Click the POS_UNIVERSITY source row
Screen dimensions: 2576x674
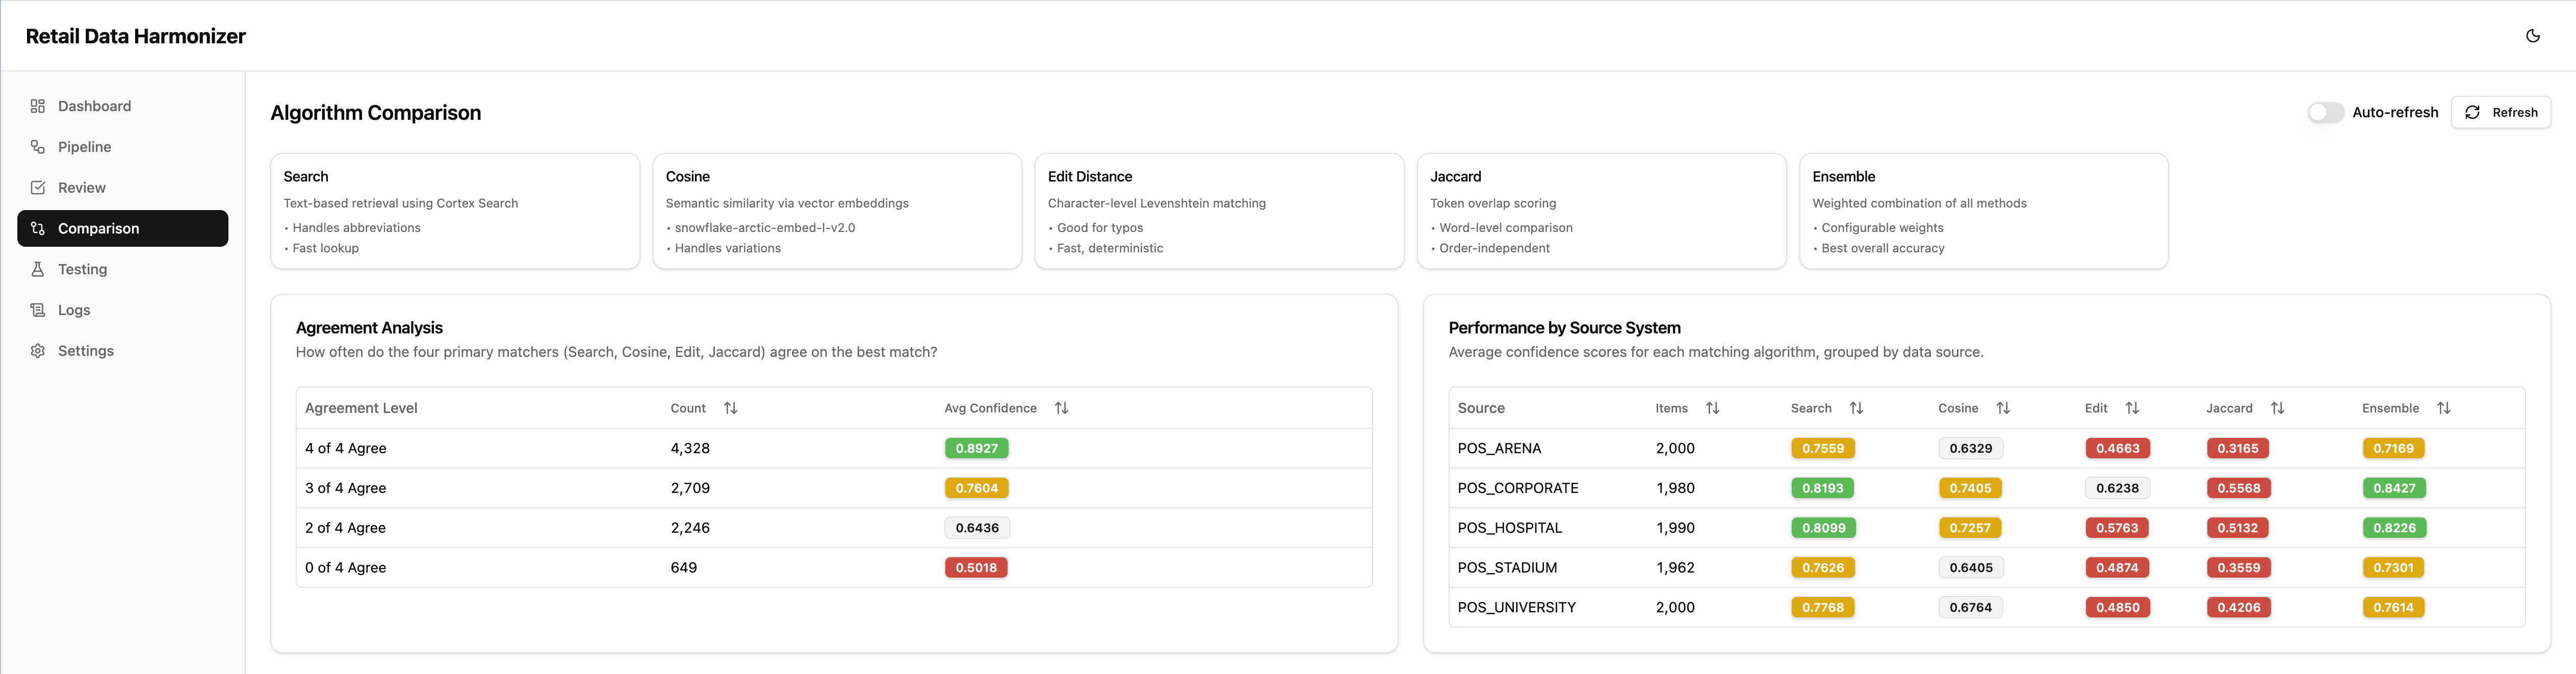1986,607
